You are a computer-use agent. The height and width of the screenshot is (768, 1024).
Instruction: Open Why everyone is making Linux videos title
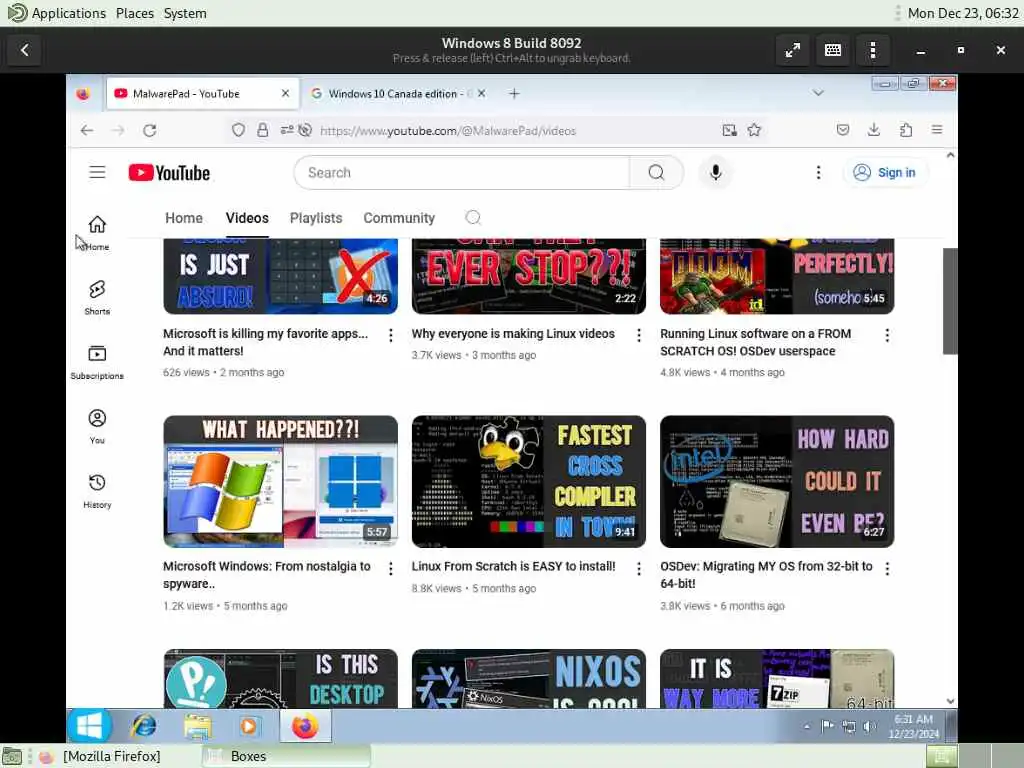[513, 334]
